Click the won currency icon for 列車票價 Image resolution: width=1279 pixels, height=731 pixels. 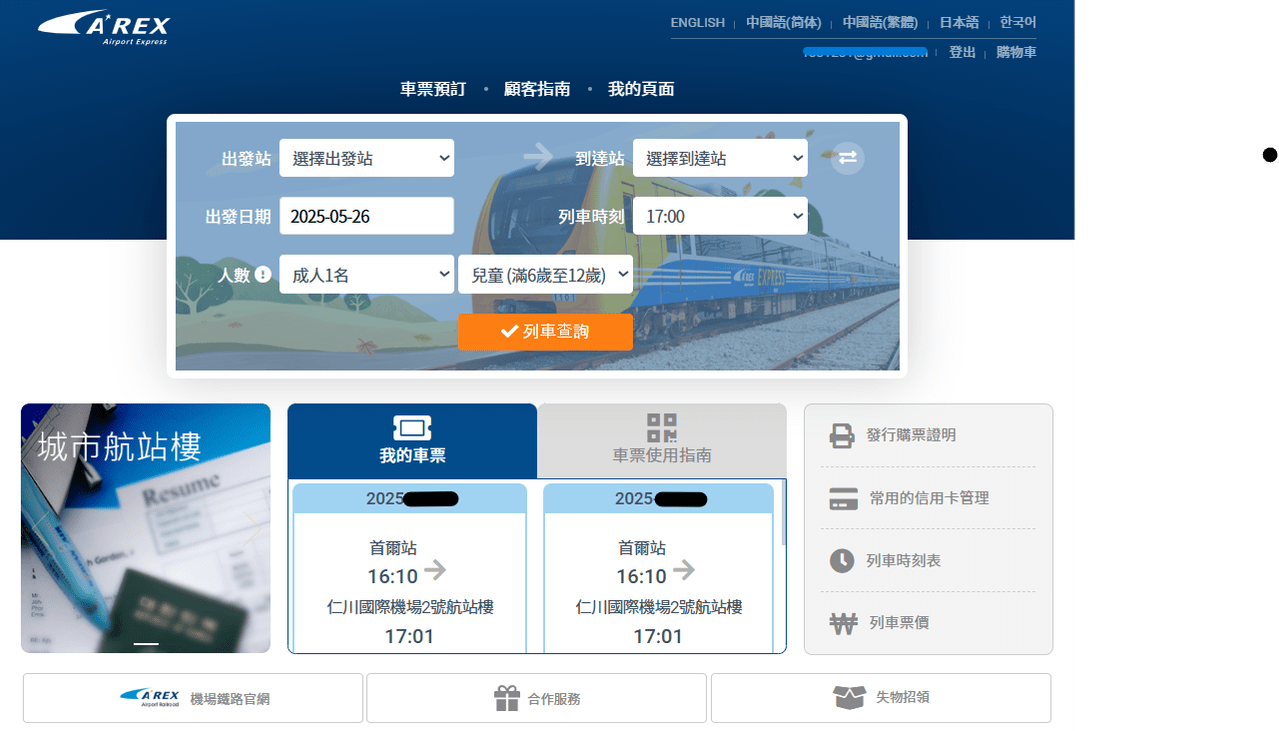pyautogui.click(x=844, y=623)
